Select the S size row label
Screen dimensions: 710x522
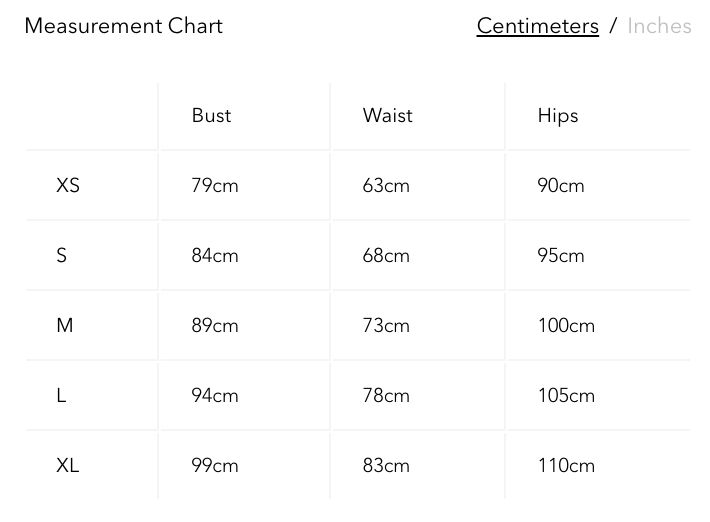[x=62, y=256]
